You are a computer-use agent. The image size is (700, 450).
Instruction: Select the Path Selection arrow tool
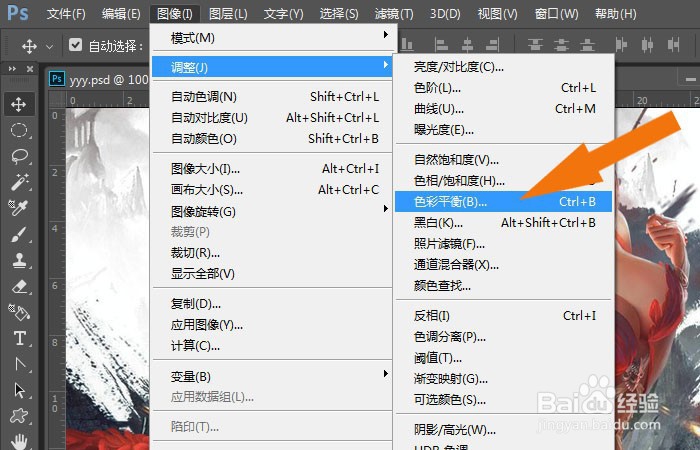point(18,391)
